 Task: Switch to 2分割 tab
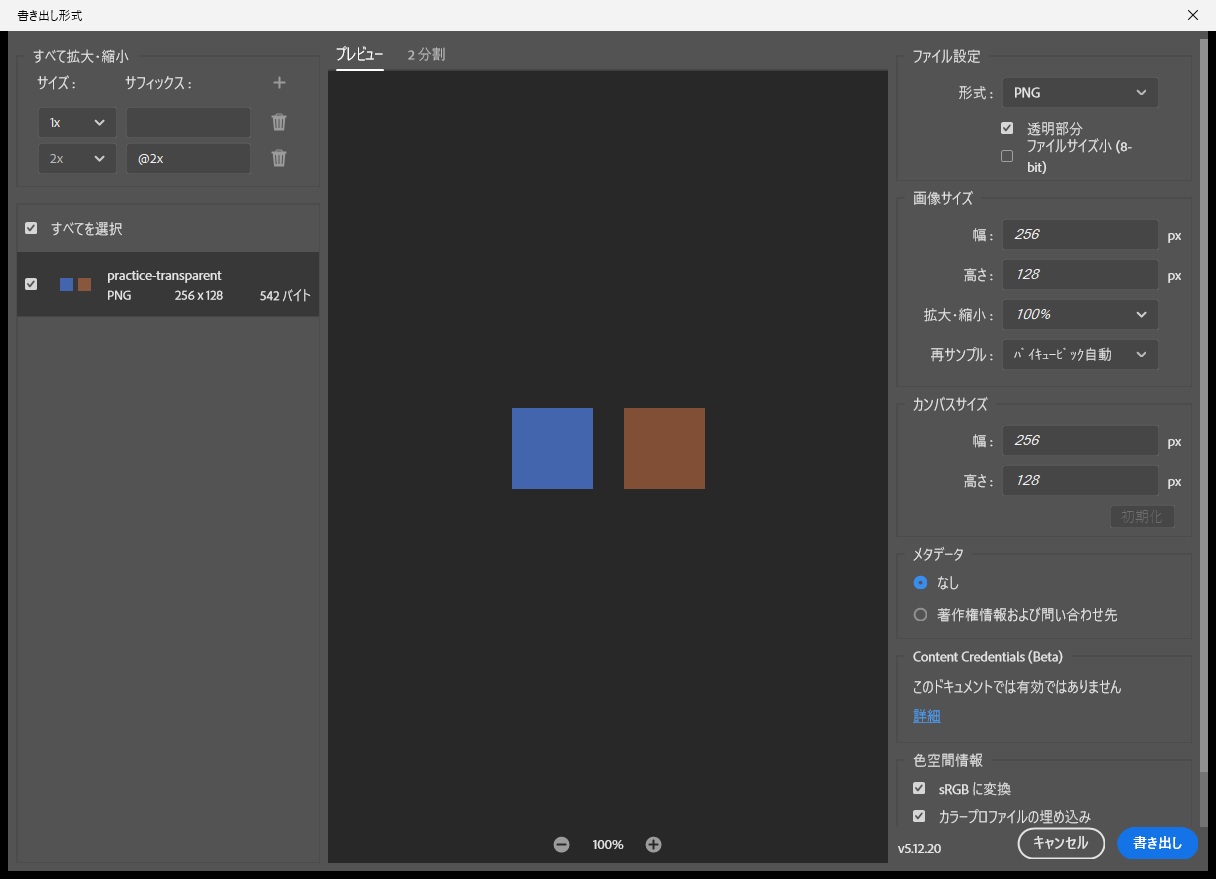426,55
